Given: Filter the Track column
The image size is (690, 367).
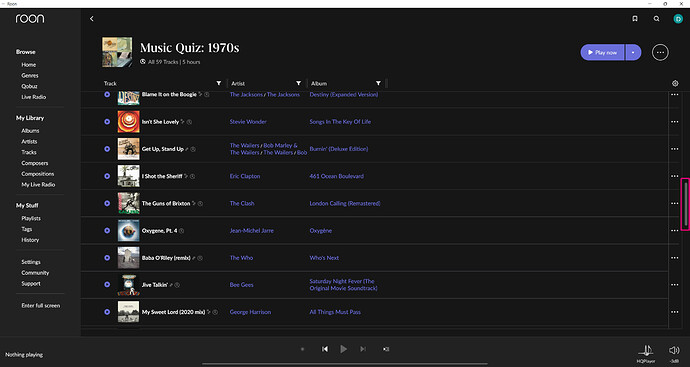Looking at the screenshot, I should point(219,83).
